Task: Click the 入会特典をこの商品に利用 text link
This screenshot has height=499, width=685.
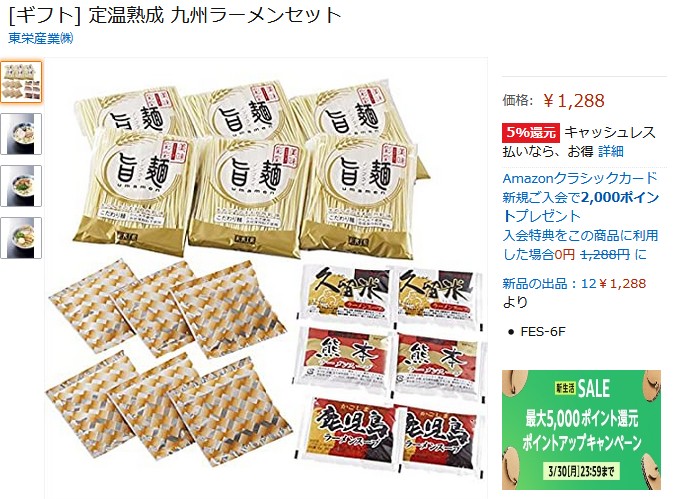Action: click(x=581, y=236)
